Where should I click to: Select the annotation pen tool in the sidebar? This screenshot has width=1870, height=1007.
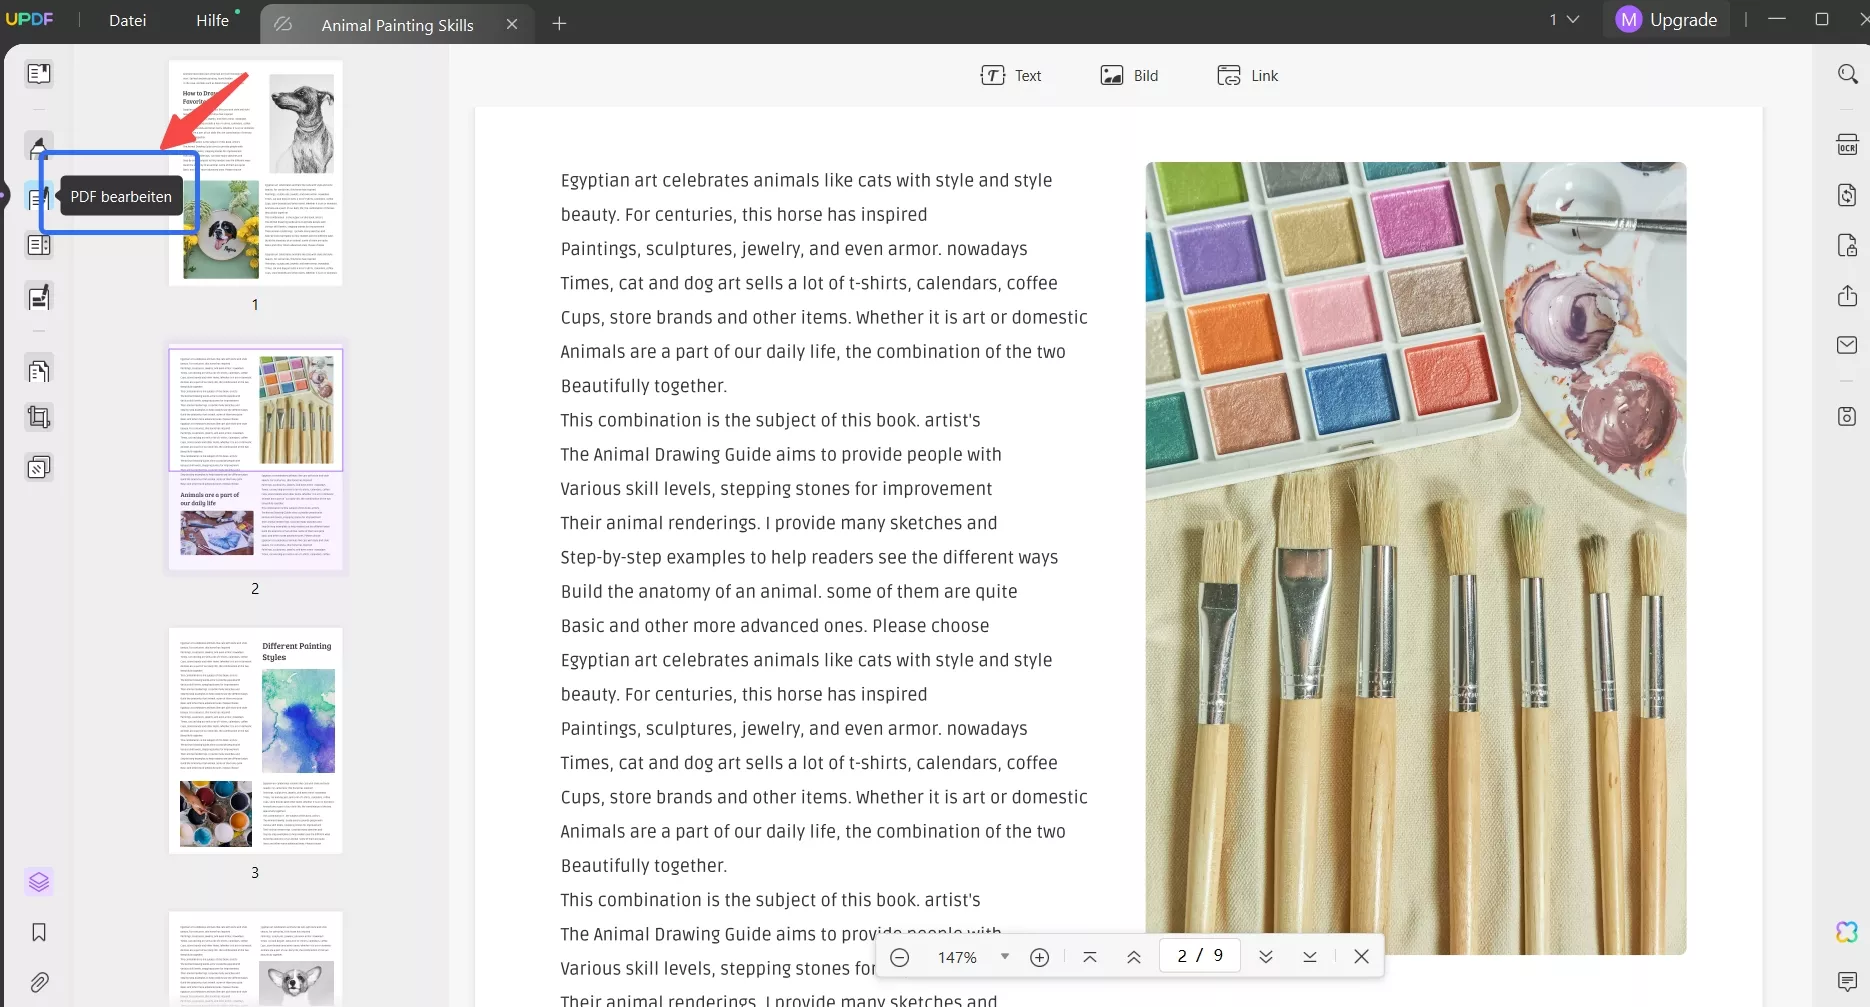tap(39, 146)
